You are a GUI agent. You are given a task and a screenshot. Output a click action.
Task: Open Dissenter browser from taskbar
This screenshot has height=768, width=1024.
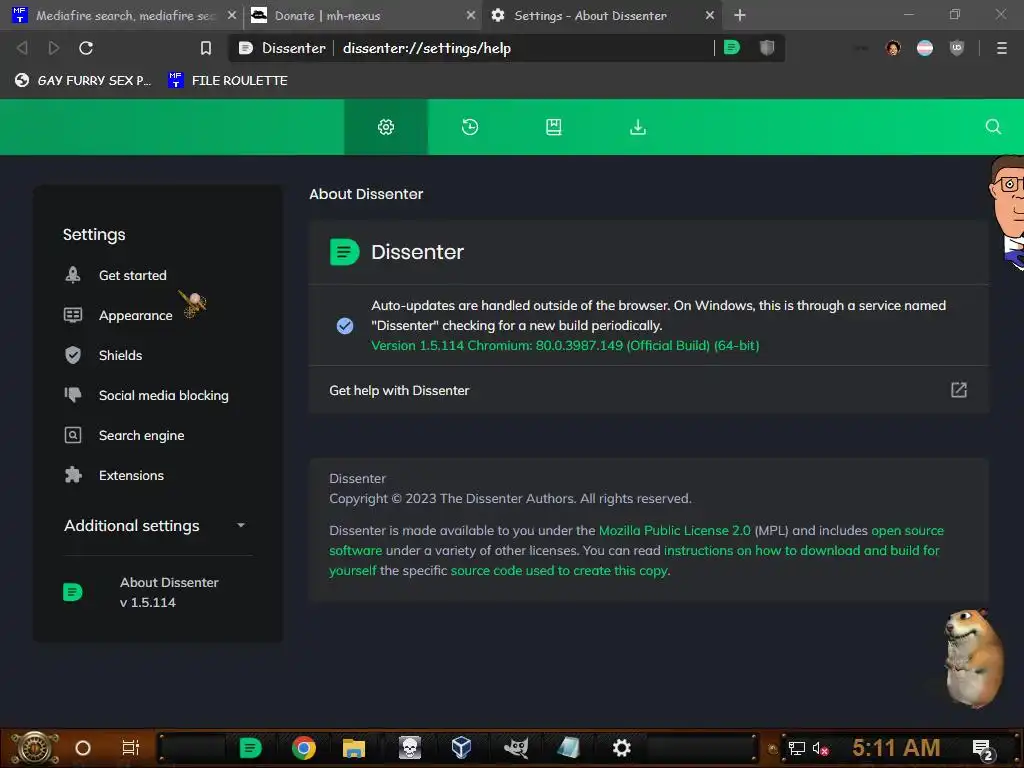pos(250,748)
